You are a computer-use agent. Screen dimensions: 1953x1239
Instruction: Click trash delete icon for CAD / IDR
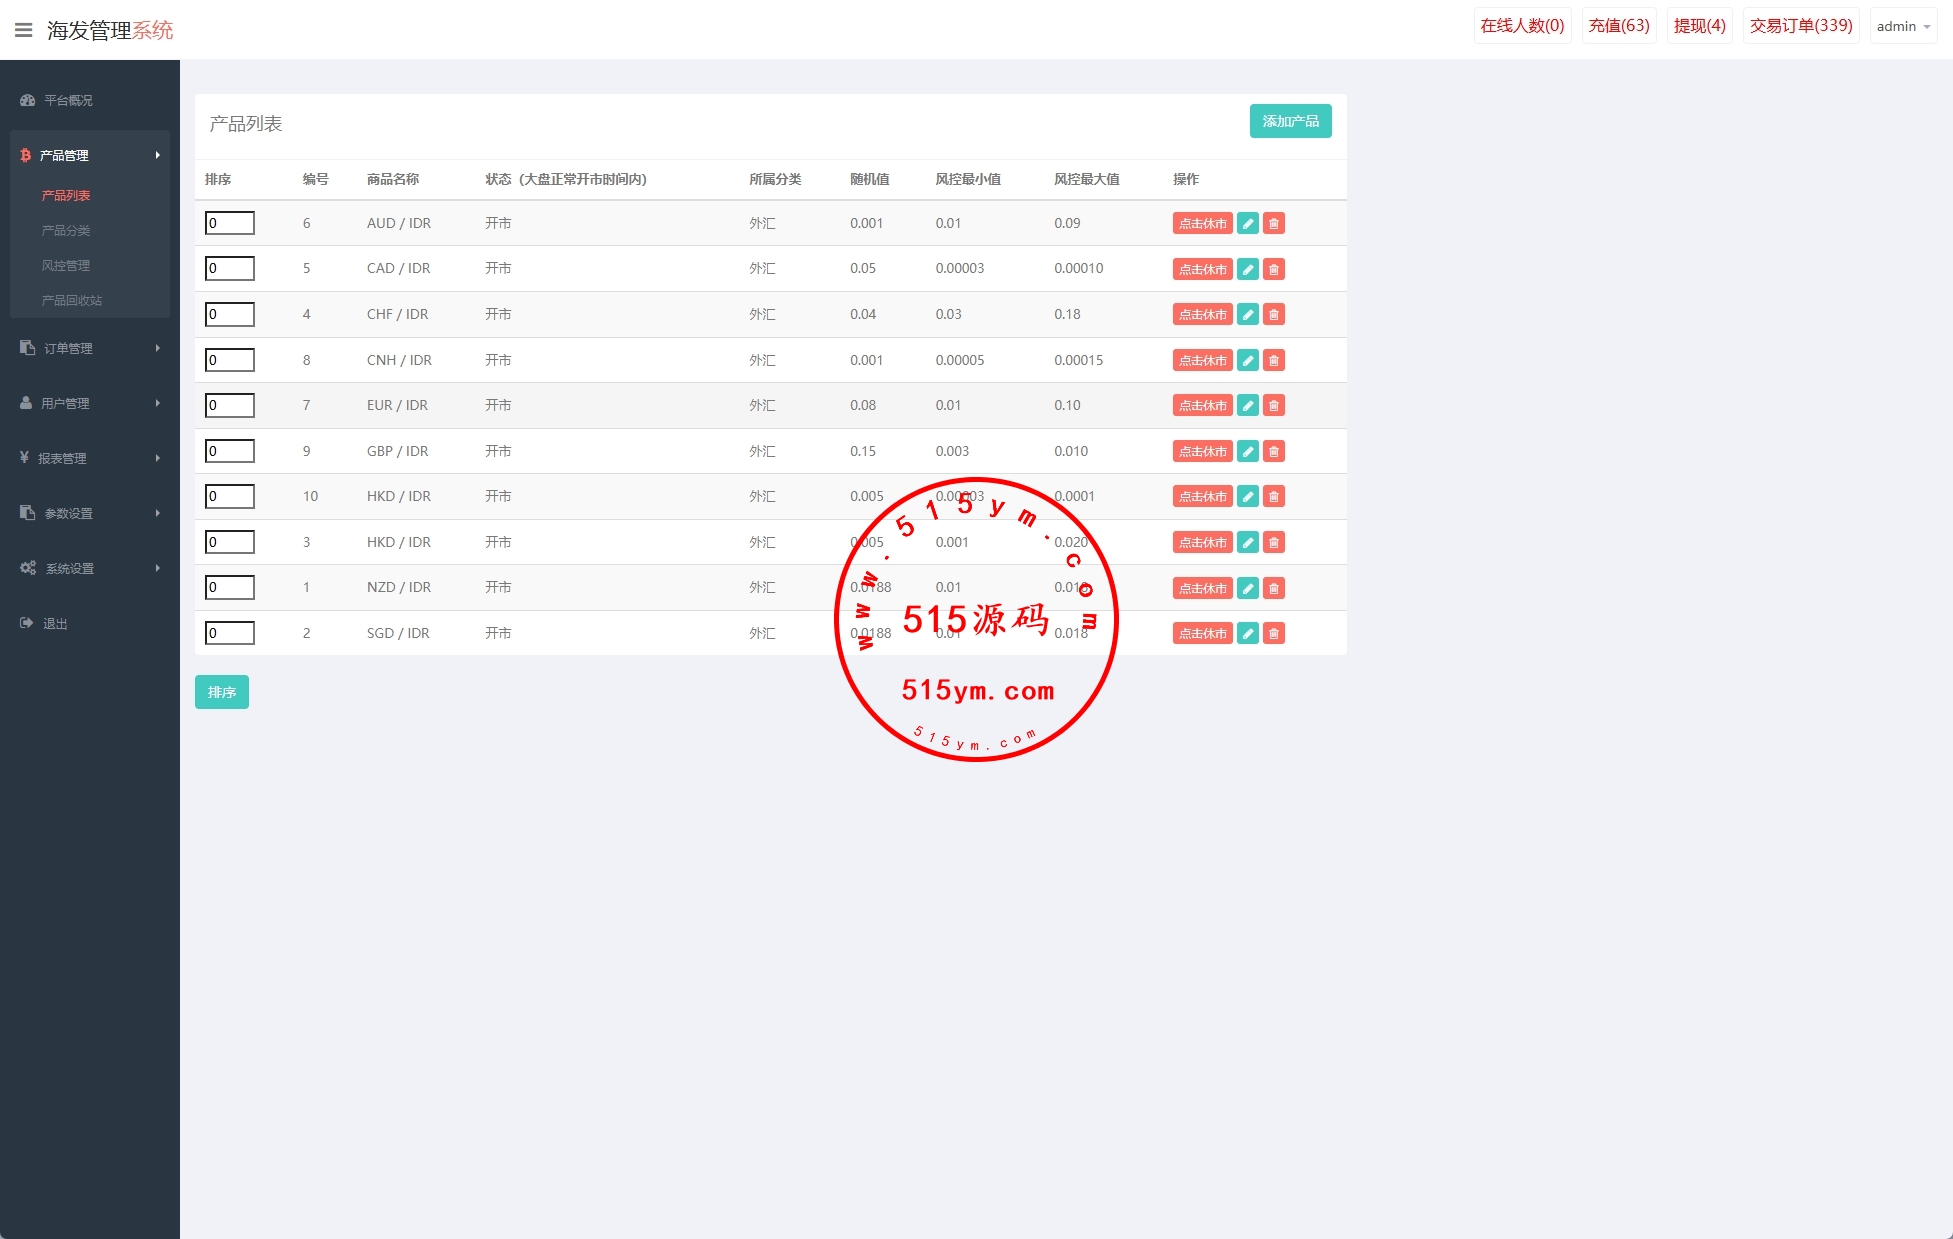tap(1273, 269)
